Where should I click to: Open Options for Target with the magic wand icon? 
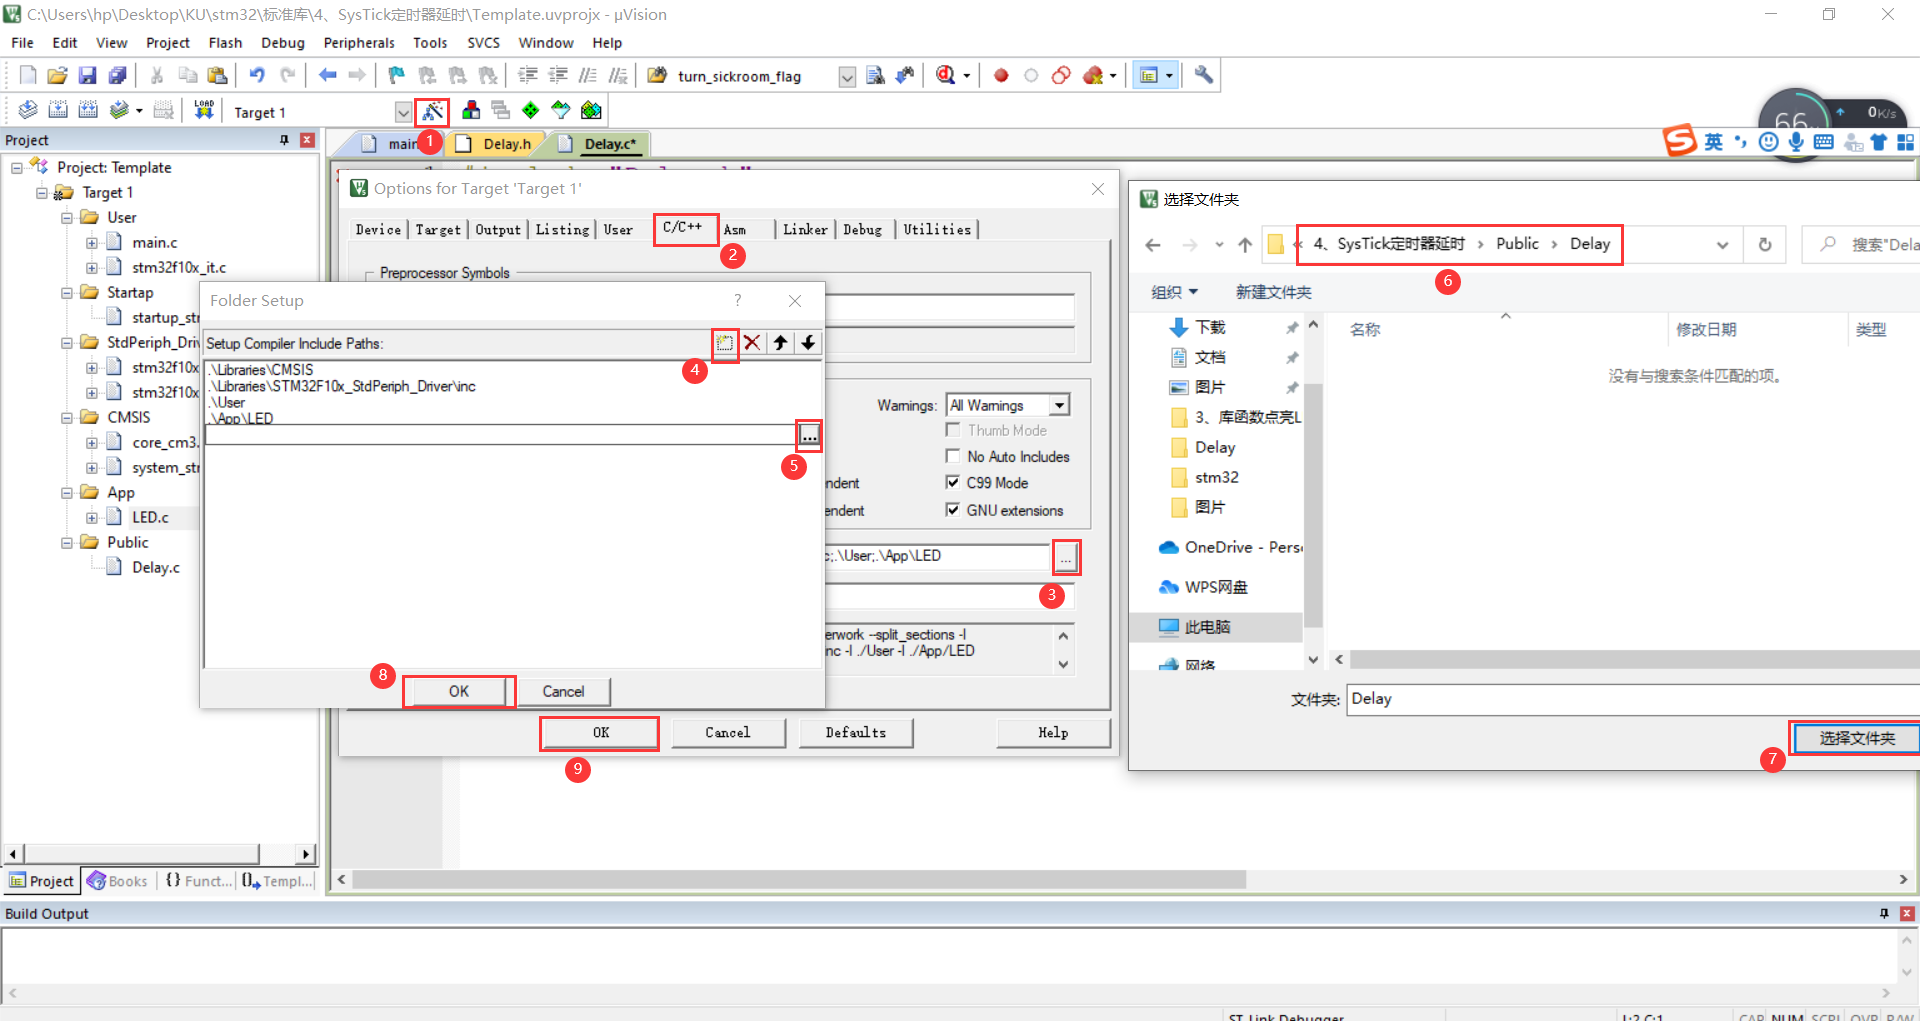[433, 110]
